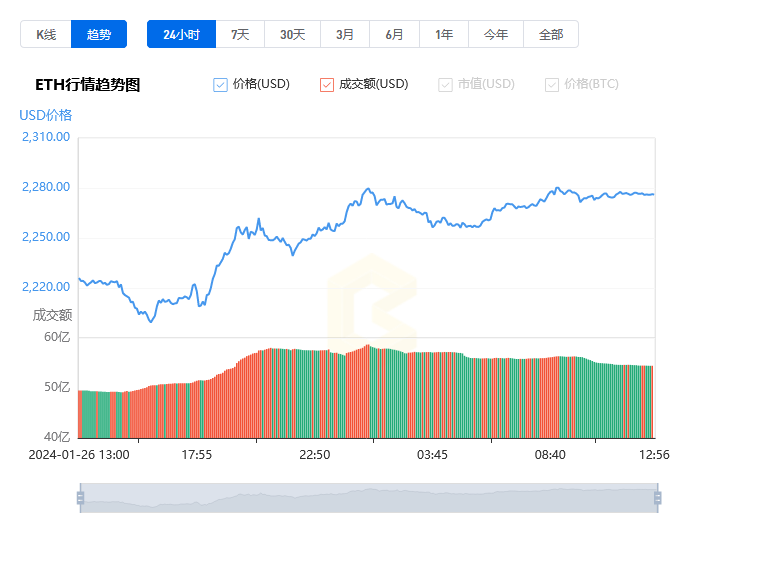Select the 1年 time range
The height and width of the screenshot is (563, 780).
[444, 34]
